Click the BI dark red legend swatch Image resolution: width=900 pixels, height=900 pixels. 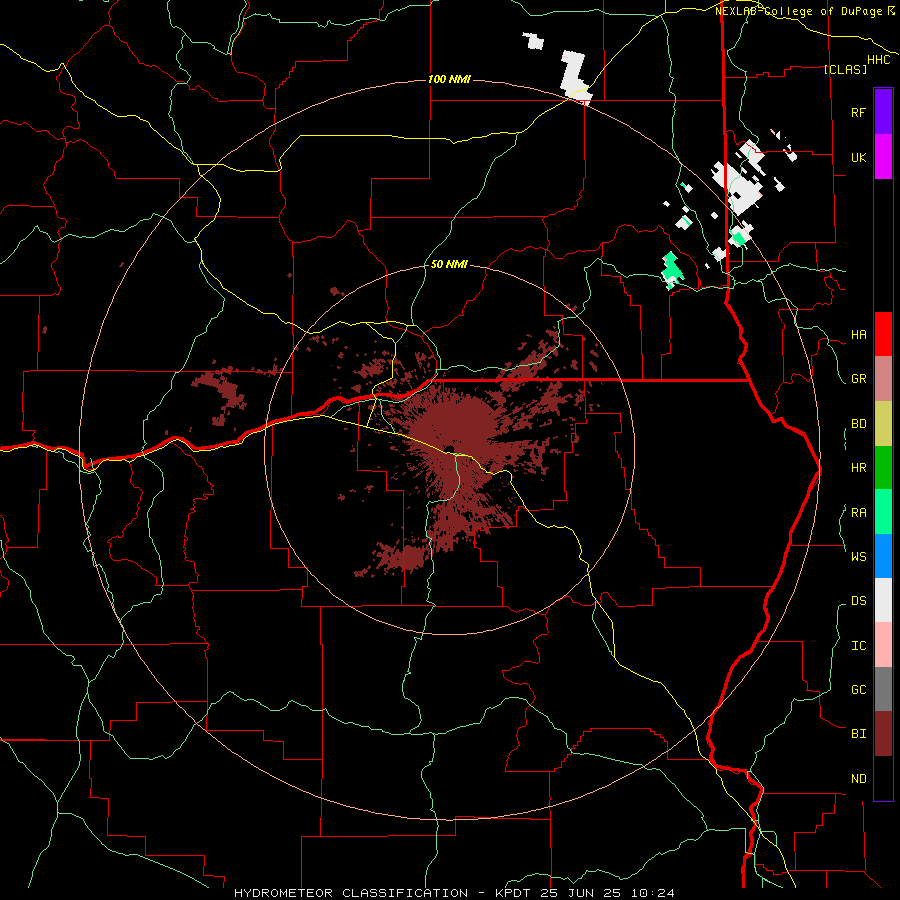point(883,734)
